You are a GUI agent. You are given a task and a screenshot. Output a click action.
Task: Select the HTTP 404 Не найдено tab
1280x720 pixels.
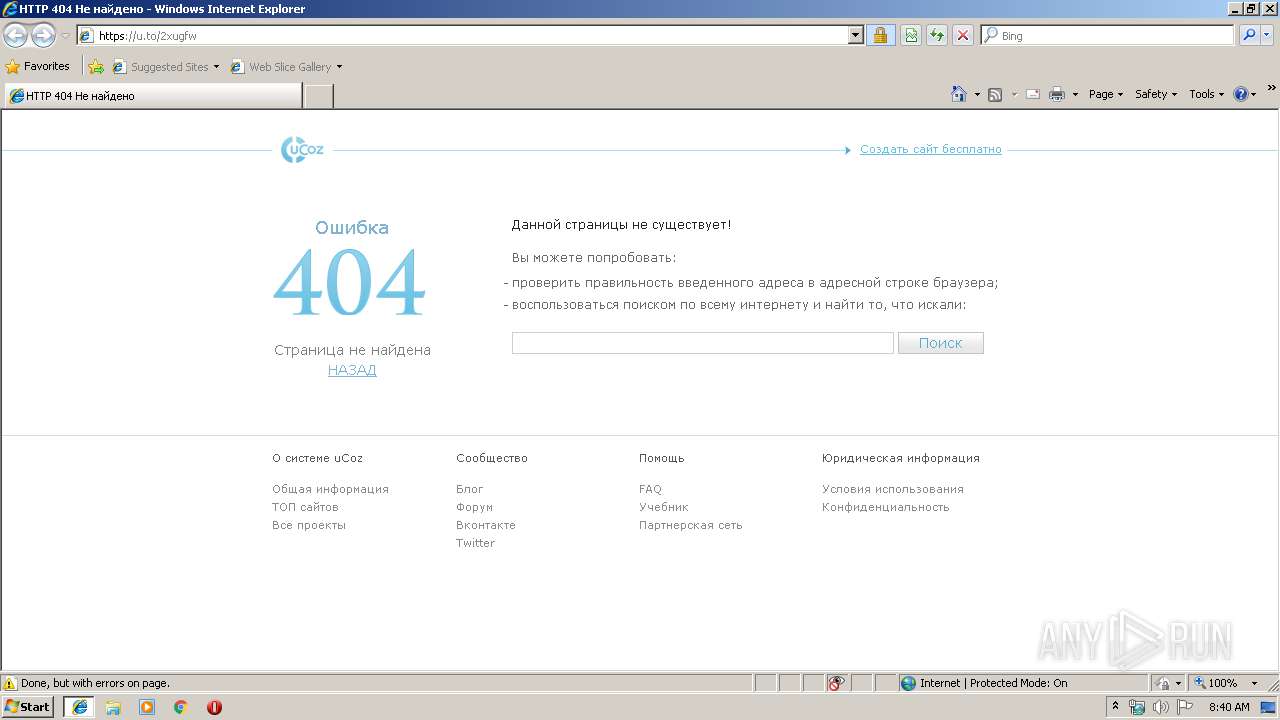click(153, 96)
